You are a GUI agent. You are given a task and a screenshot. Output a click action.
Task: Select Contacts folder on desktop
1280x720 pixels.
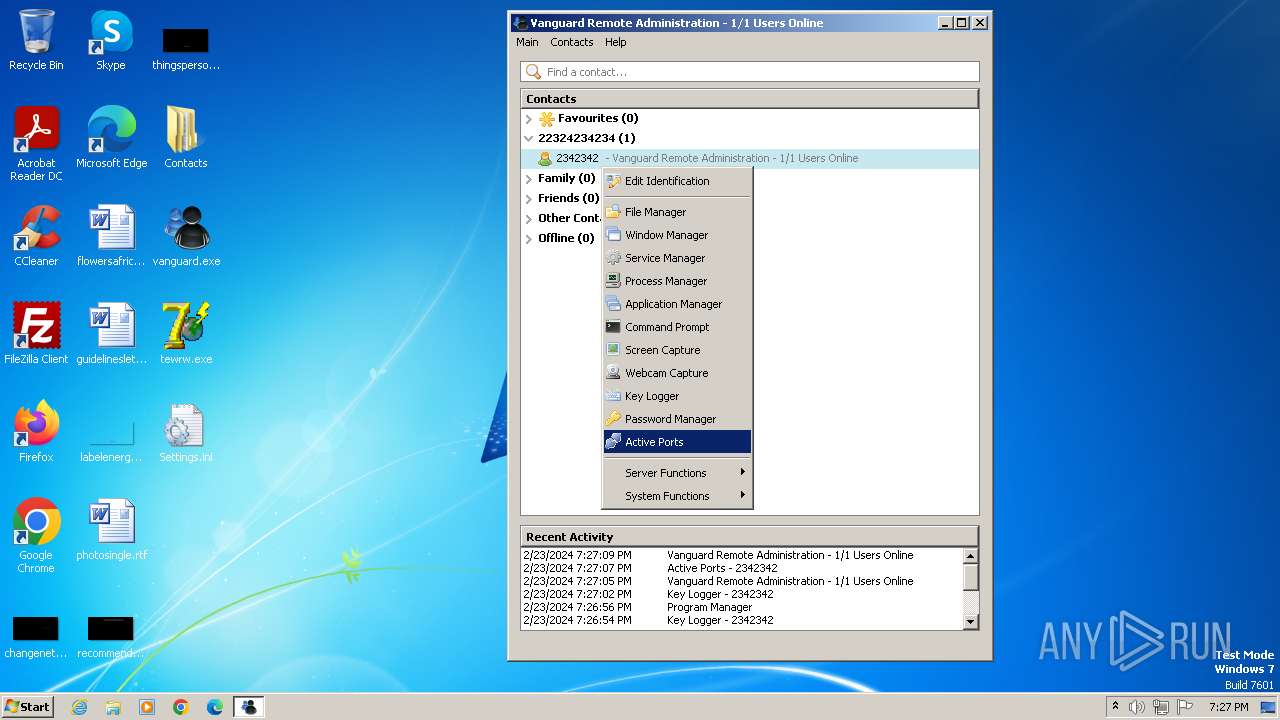186,139
